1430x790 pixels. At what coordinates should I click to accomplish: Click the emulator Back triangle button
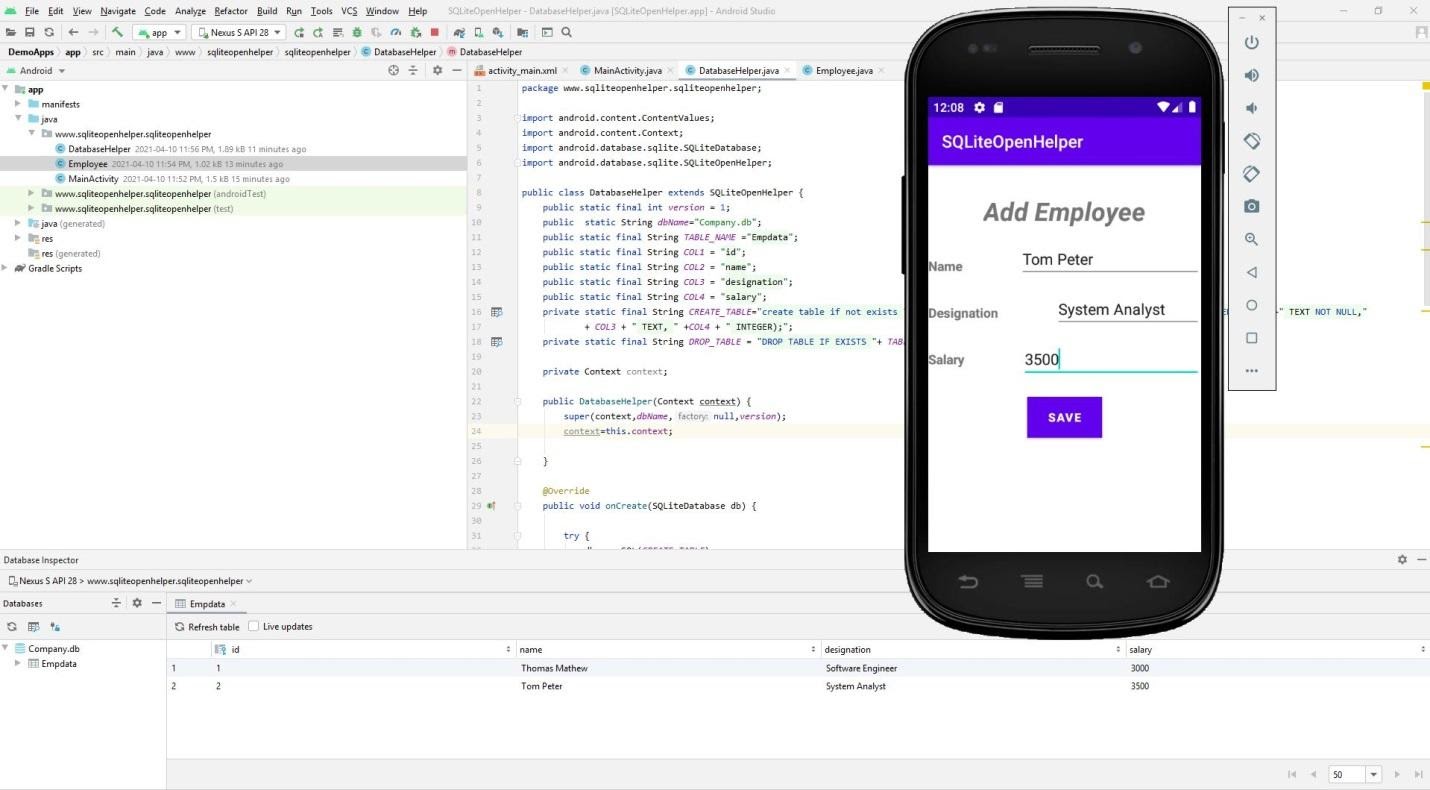1251,272
